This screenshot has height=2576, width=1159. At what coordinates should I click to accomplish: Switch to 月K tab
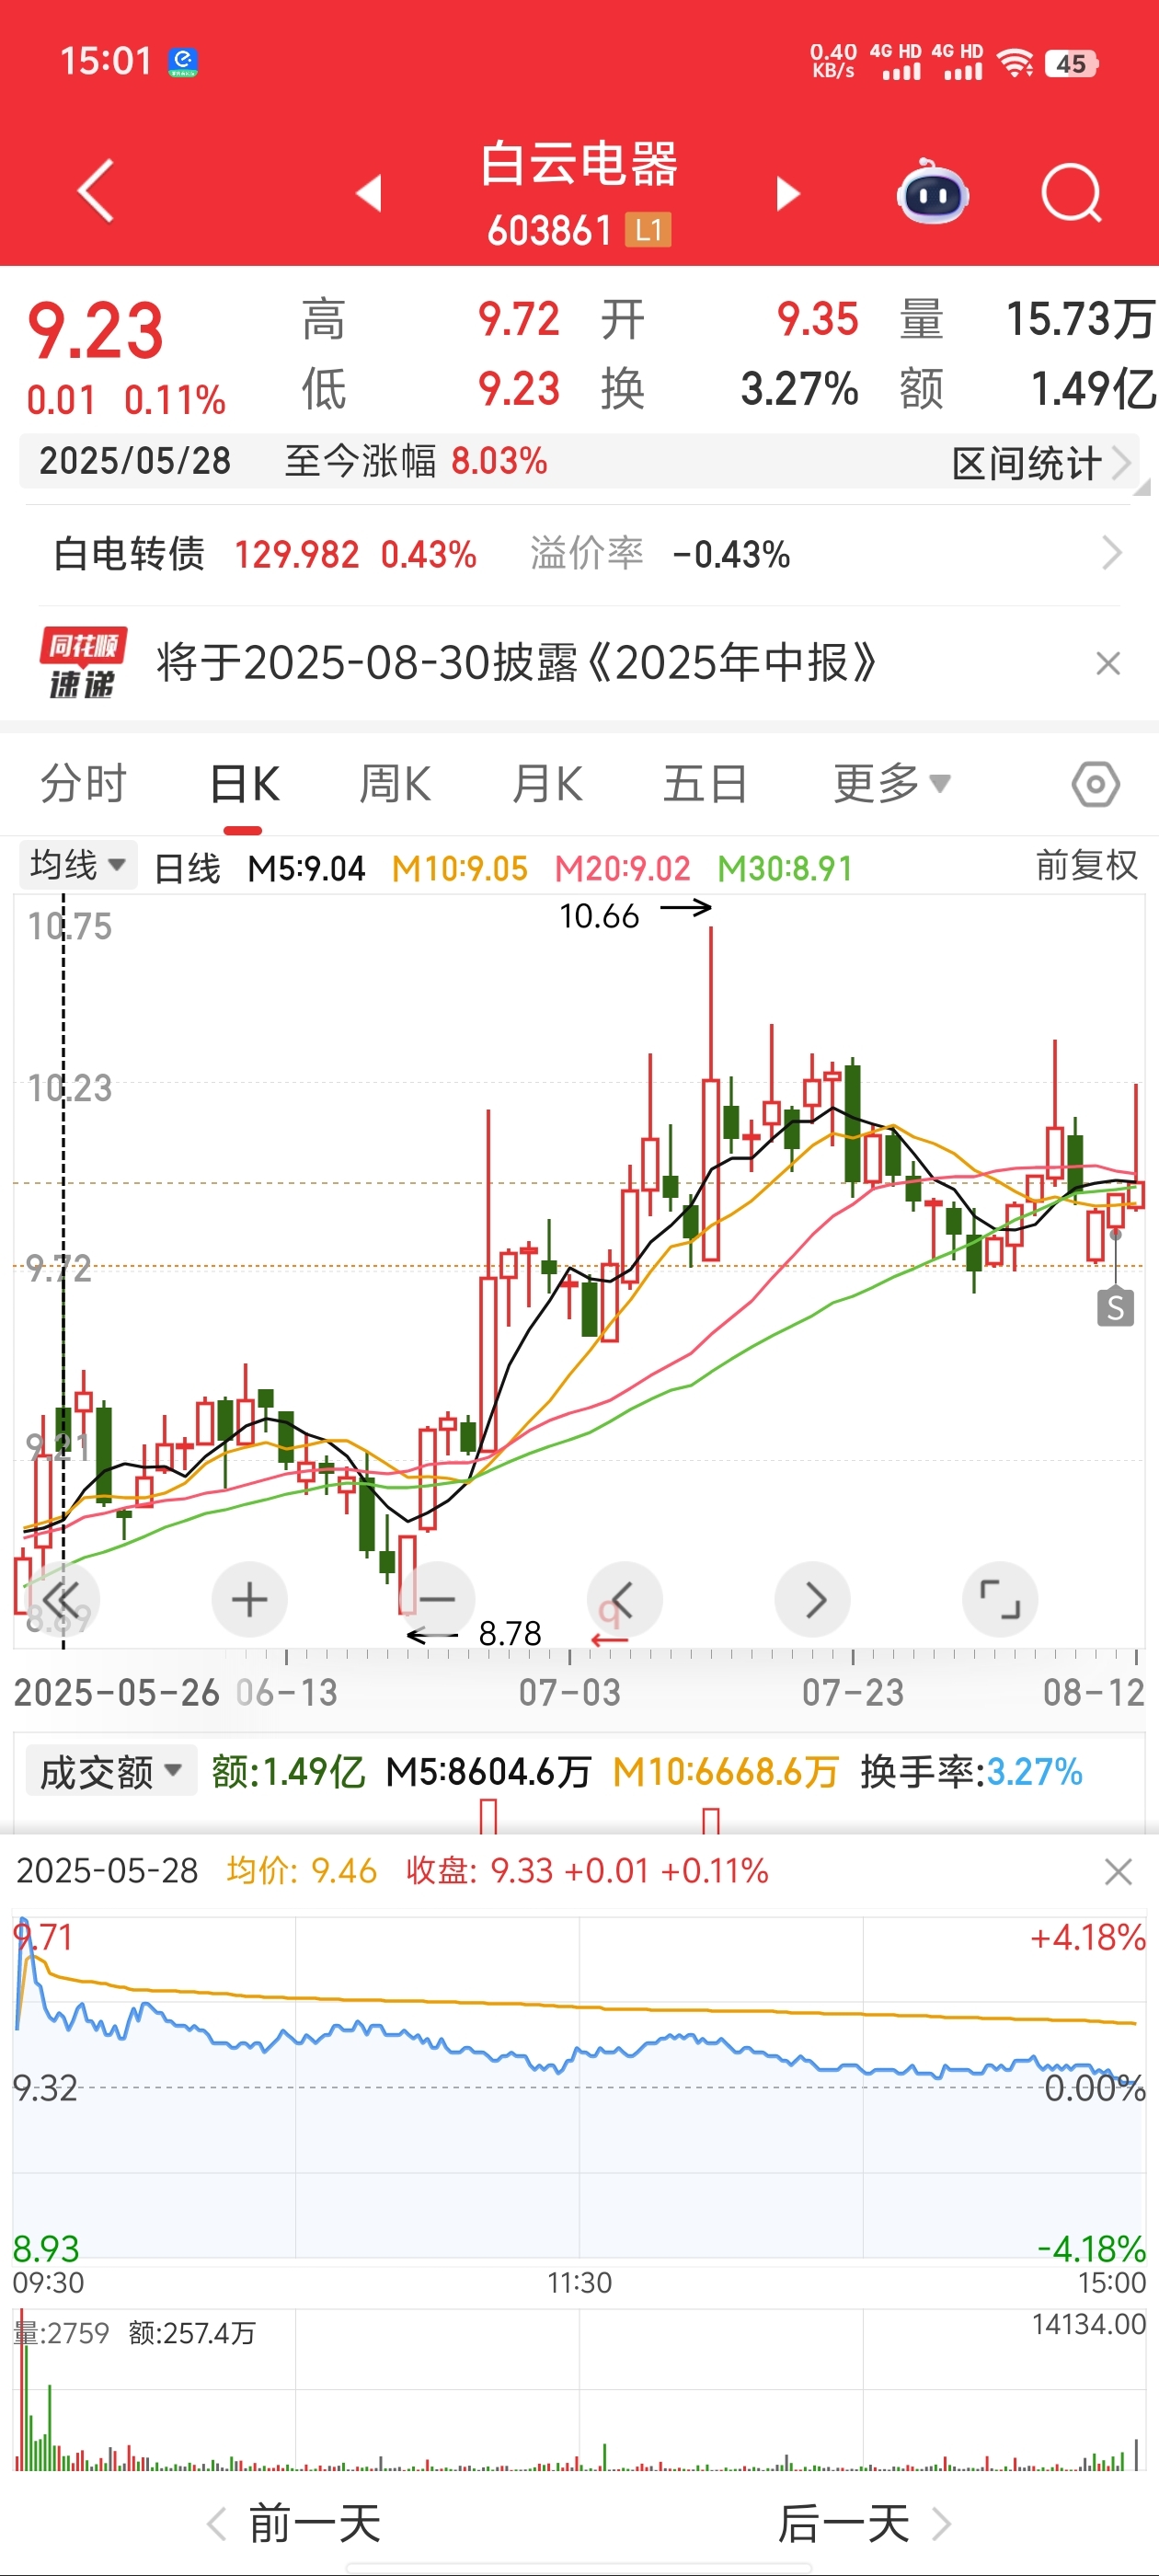click(x=547, y=783)
